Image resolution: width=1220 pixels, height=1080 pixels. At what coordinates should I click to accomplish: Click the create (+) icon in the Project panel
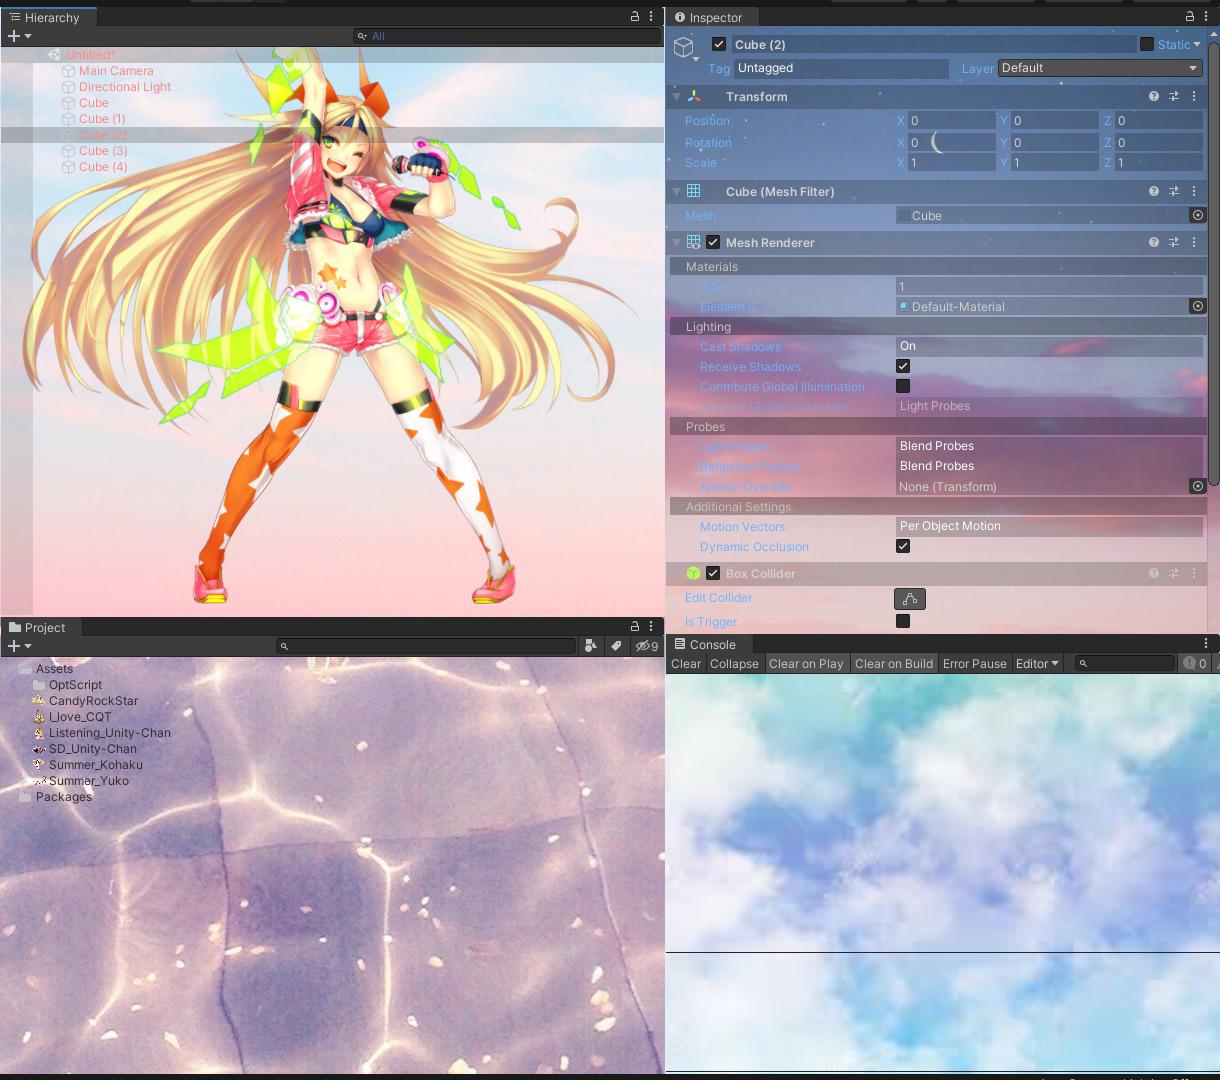(13, 646)
